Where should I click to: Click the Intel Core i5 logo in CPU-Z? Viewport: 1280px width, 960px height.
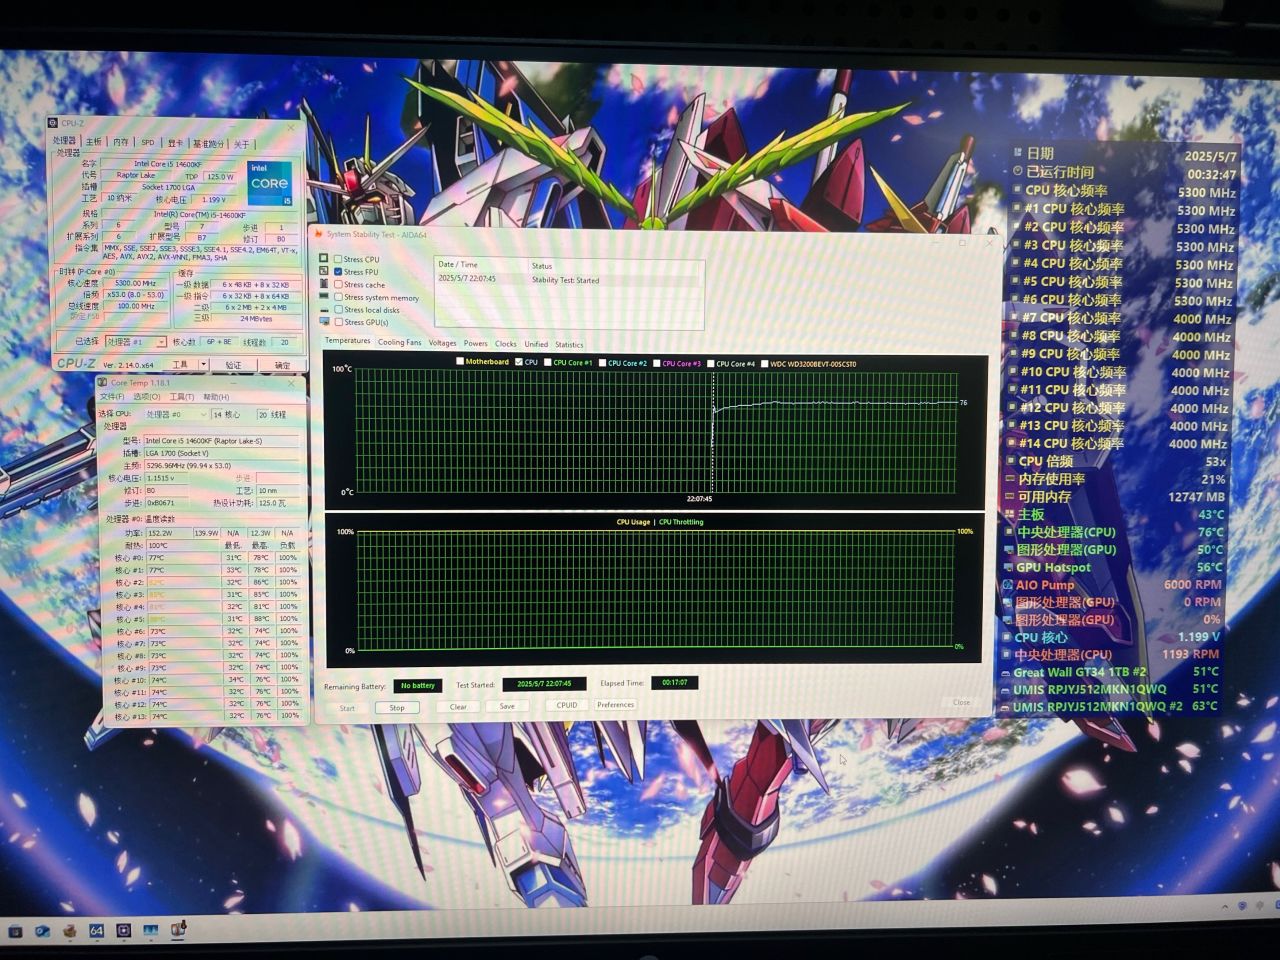(270, 184)
